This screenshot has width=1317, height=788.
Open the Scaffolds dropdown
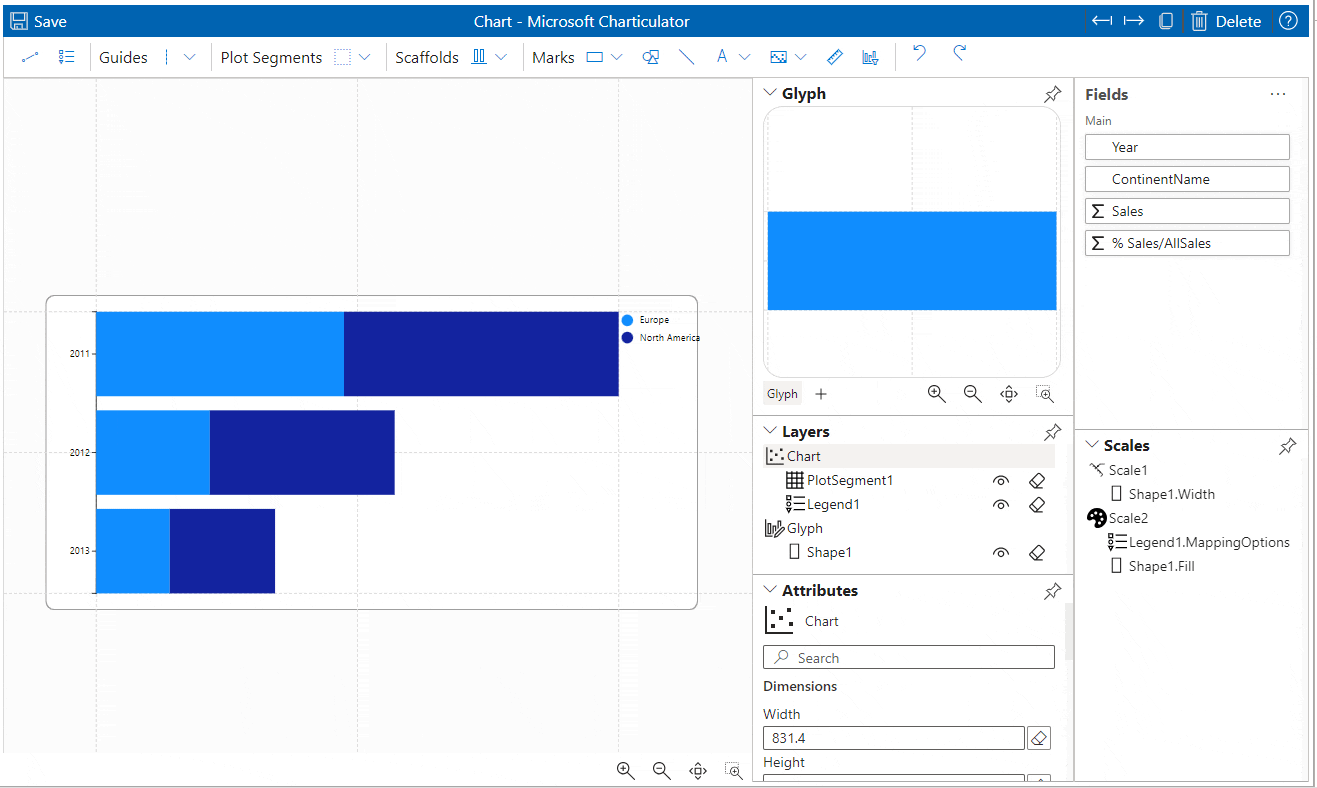(x=501, y=57)
